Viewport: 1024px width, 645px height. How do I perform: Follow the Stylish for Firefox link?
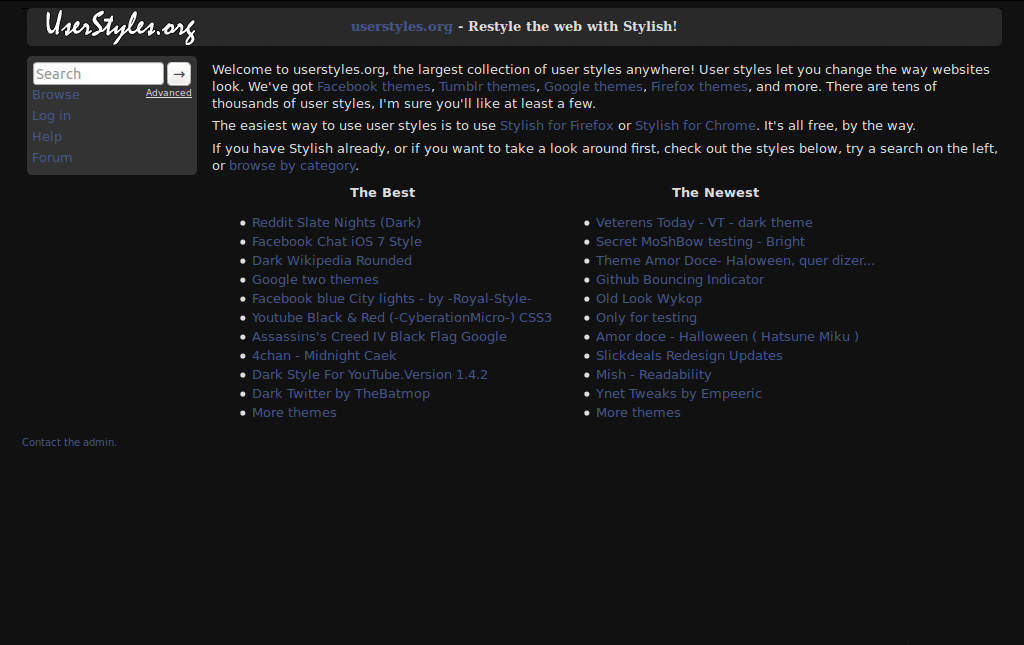coord(556,126)
